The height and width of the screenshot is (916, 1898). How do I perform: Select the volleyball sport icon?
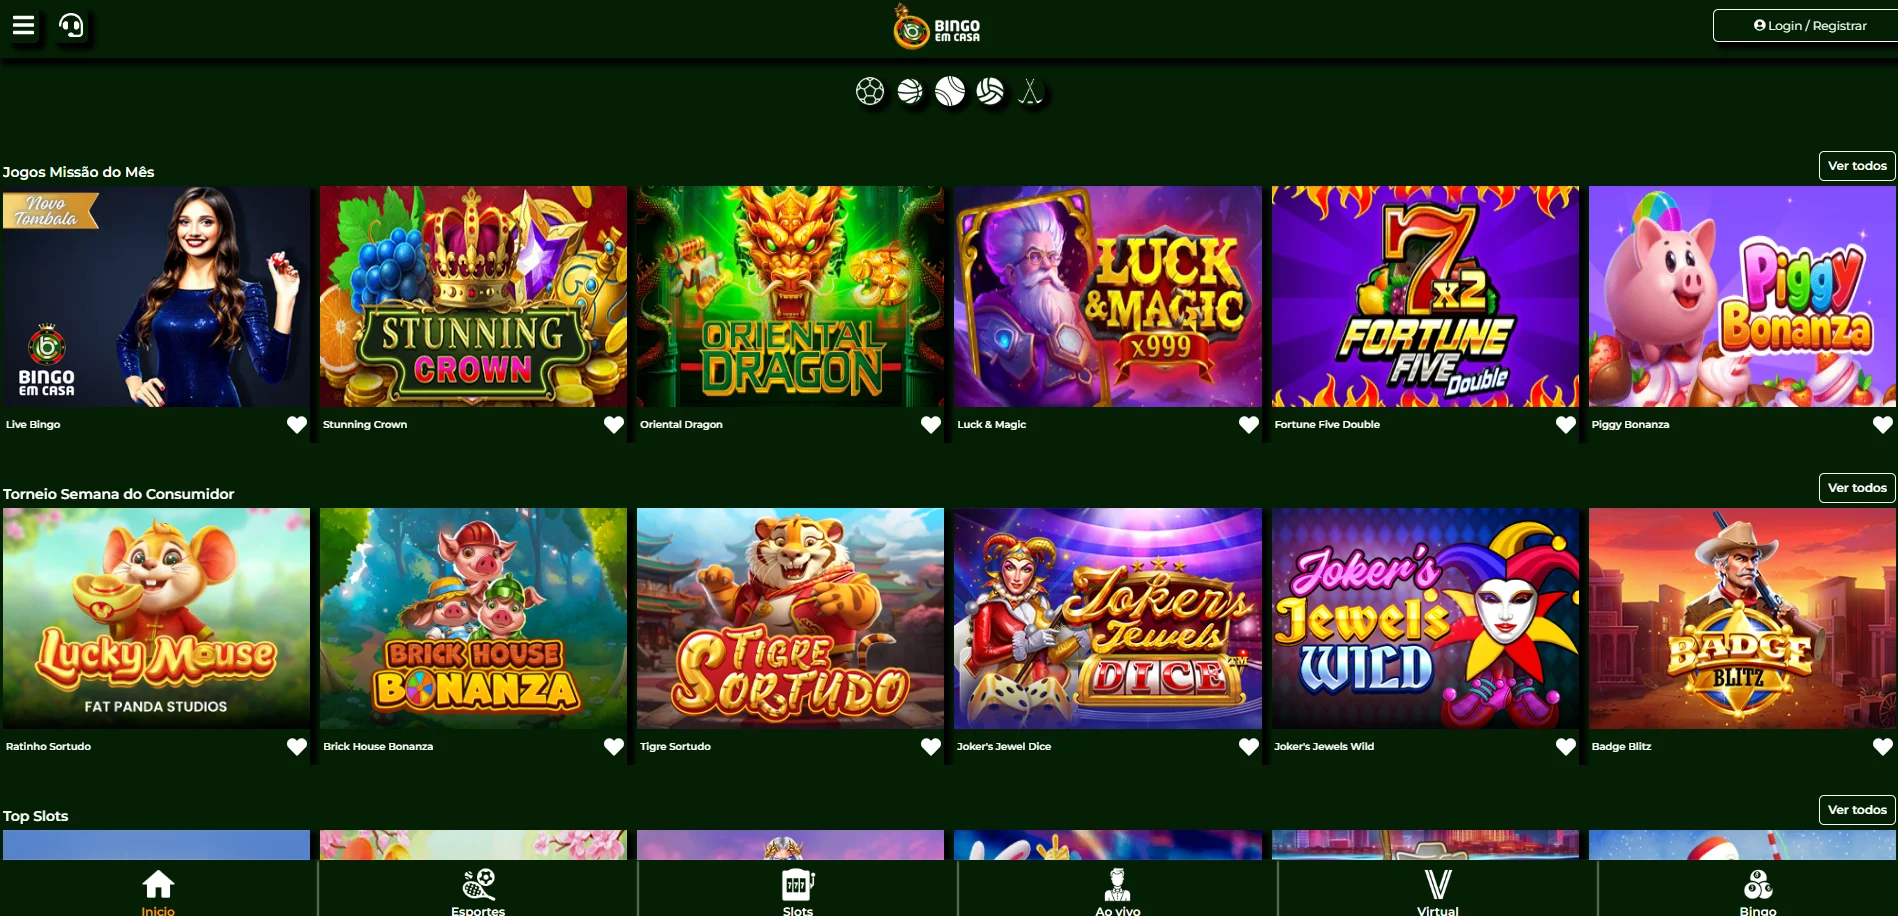click(990, 92)
